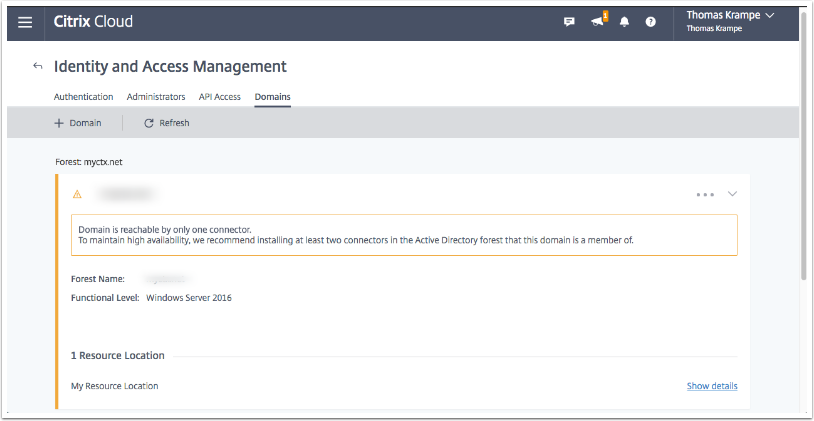Switch to the Authentication tab

(x=84, y=97)
